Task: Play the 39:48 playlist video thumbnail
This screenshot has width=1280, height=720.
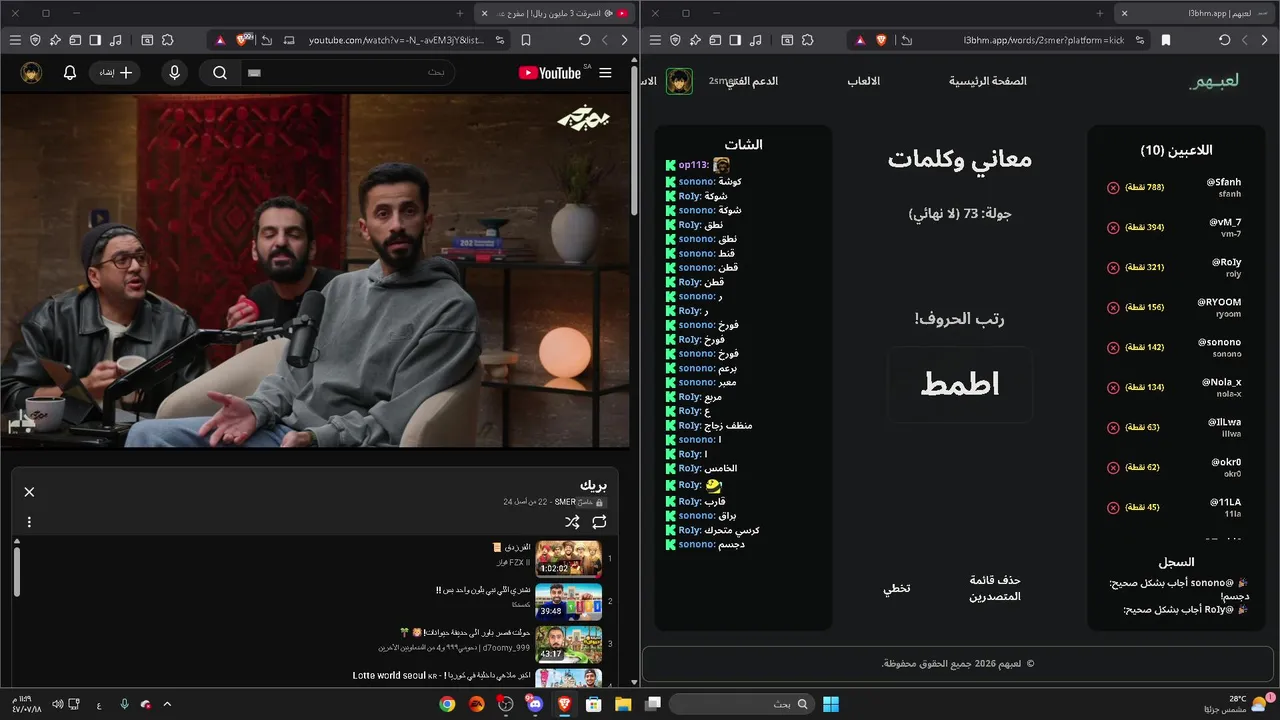Action: pos(569,602)
